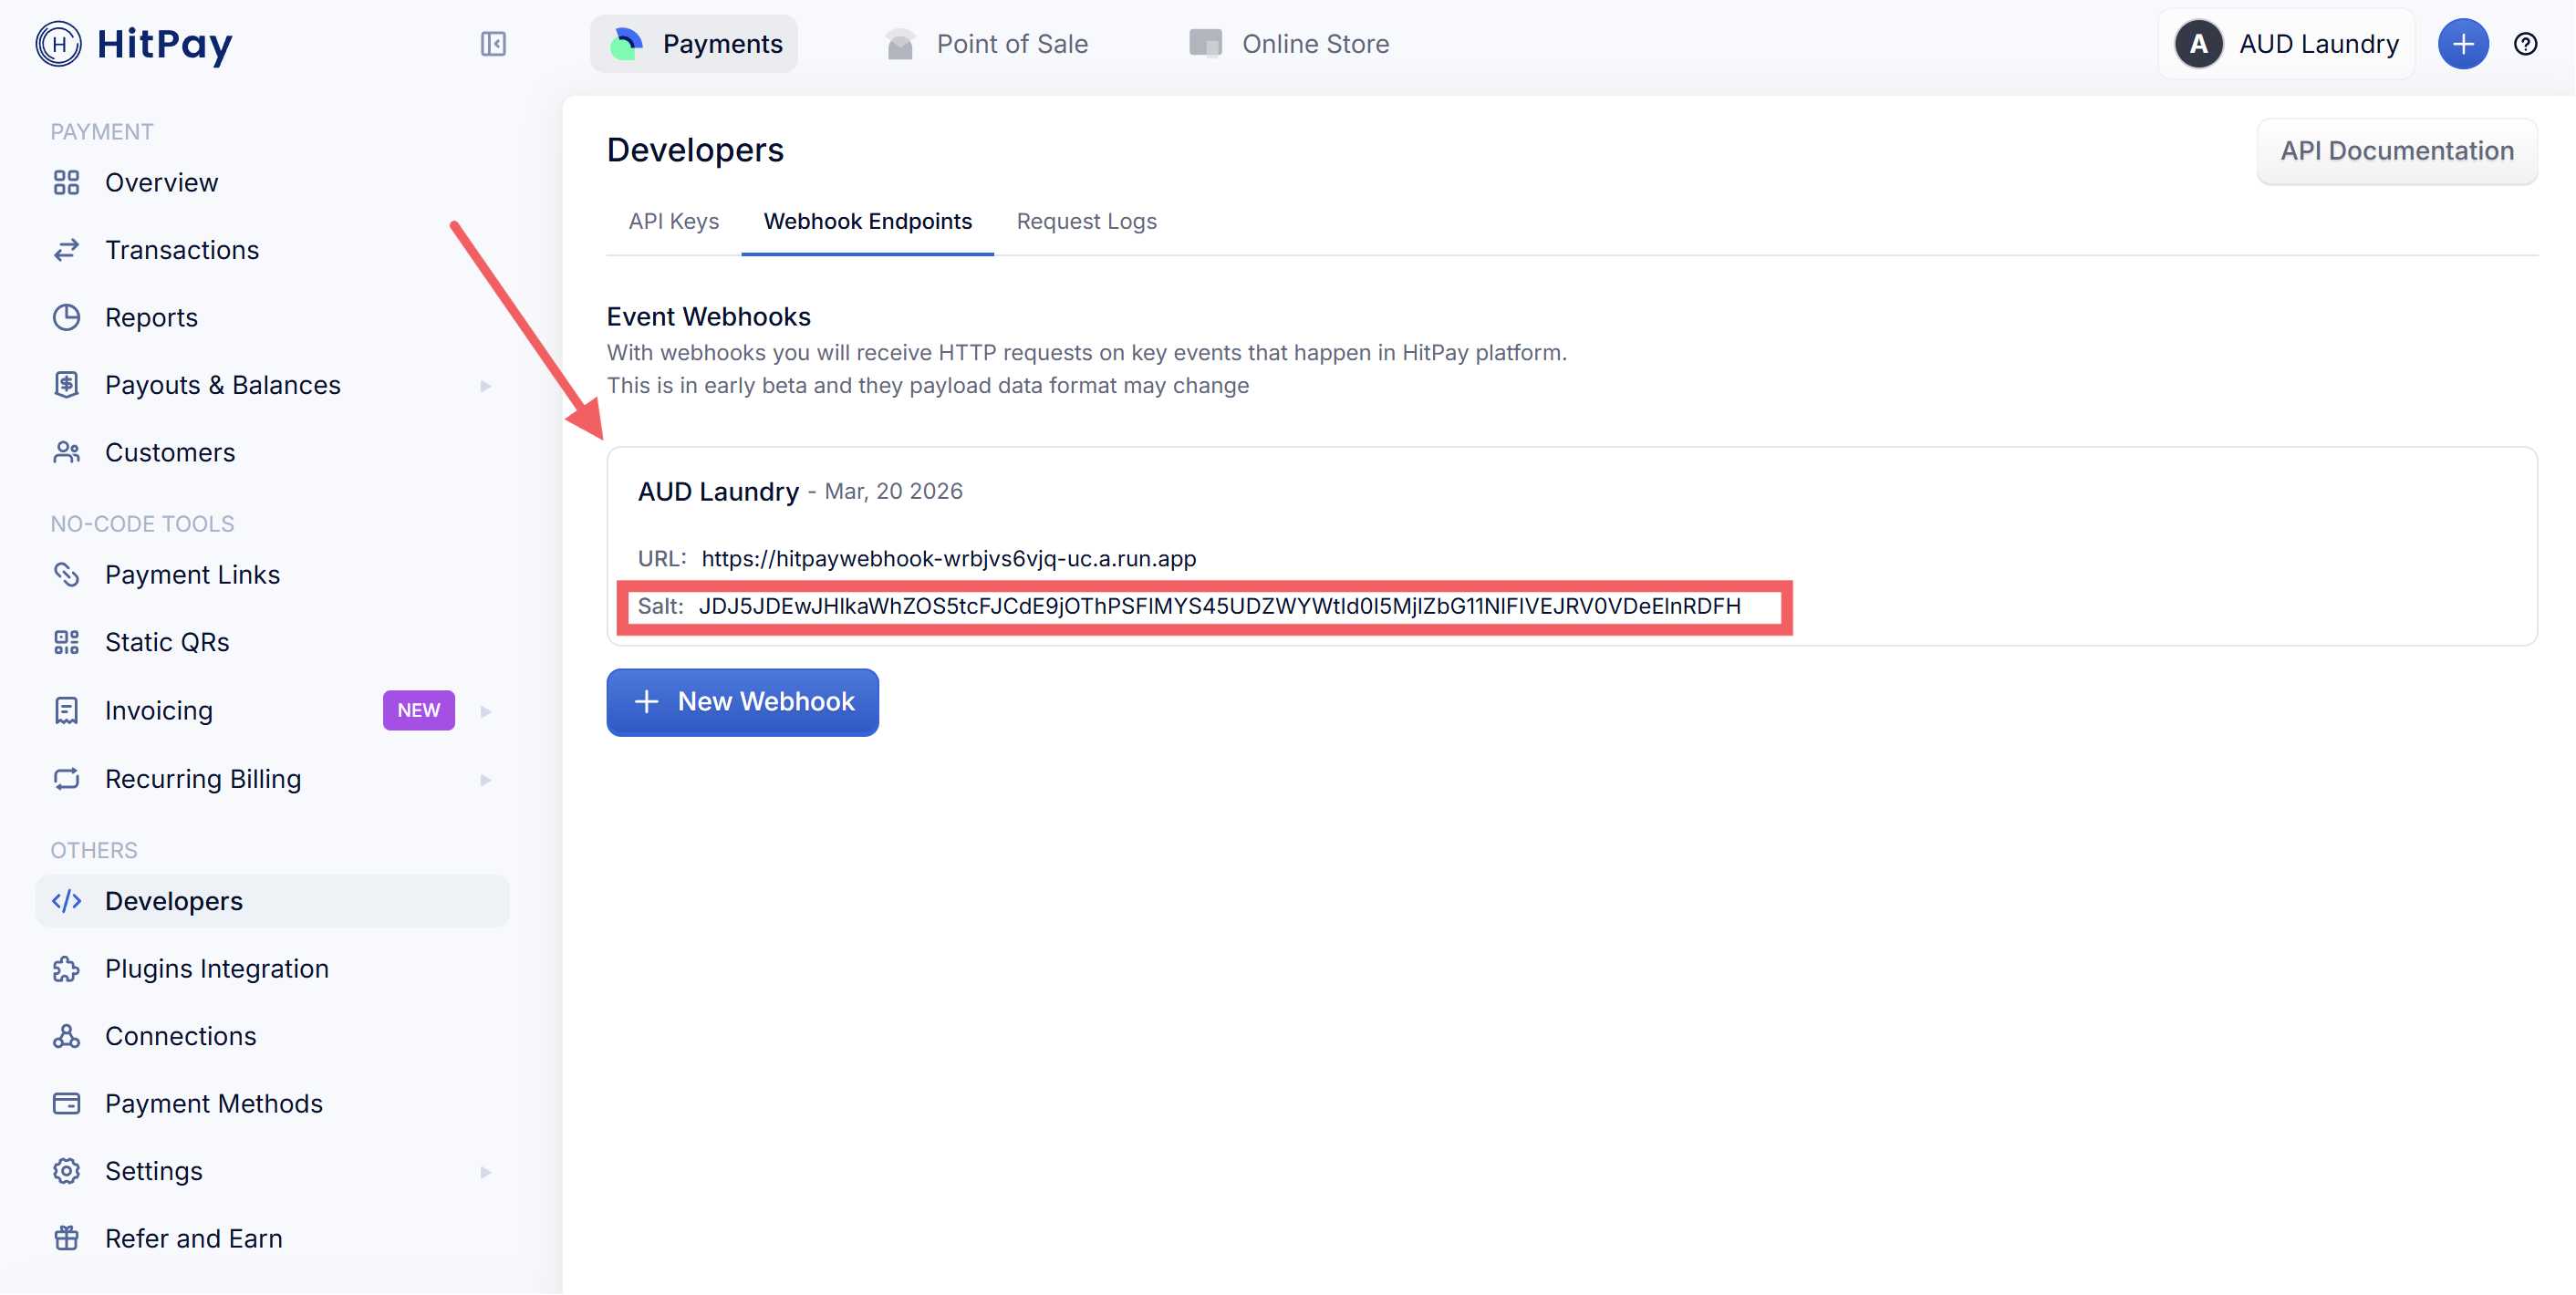
Task: Click the webhook Salt value
Action: click(x=1219, y=606)
